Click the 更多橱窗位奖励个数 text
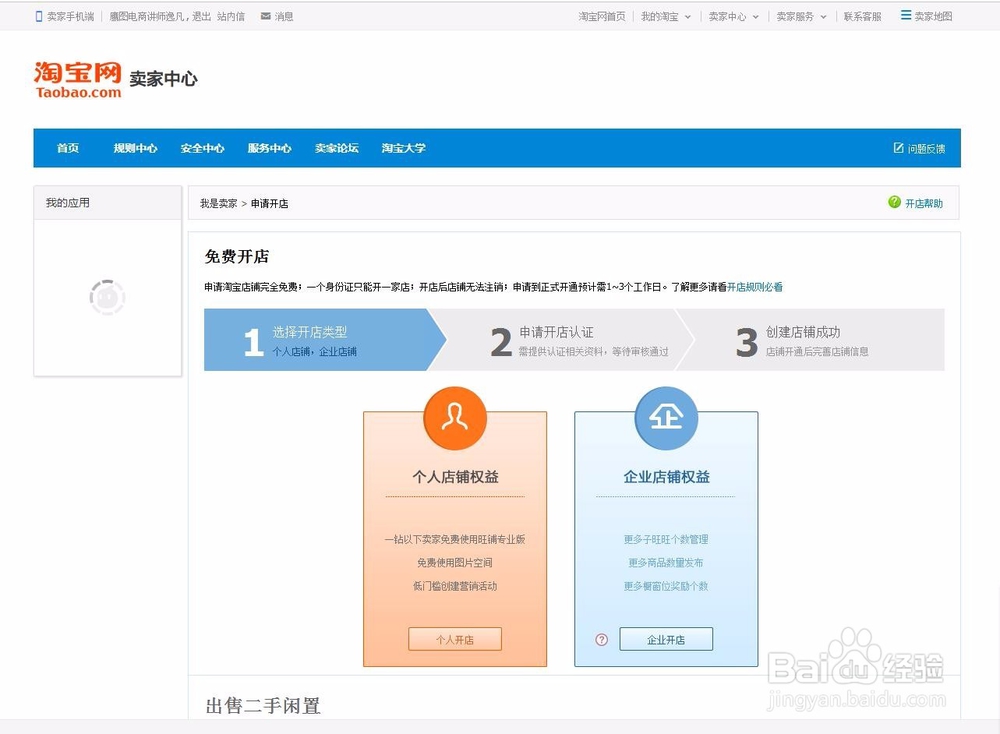 [666, 586]
